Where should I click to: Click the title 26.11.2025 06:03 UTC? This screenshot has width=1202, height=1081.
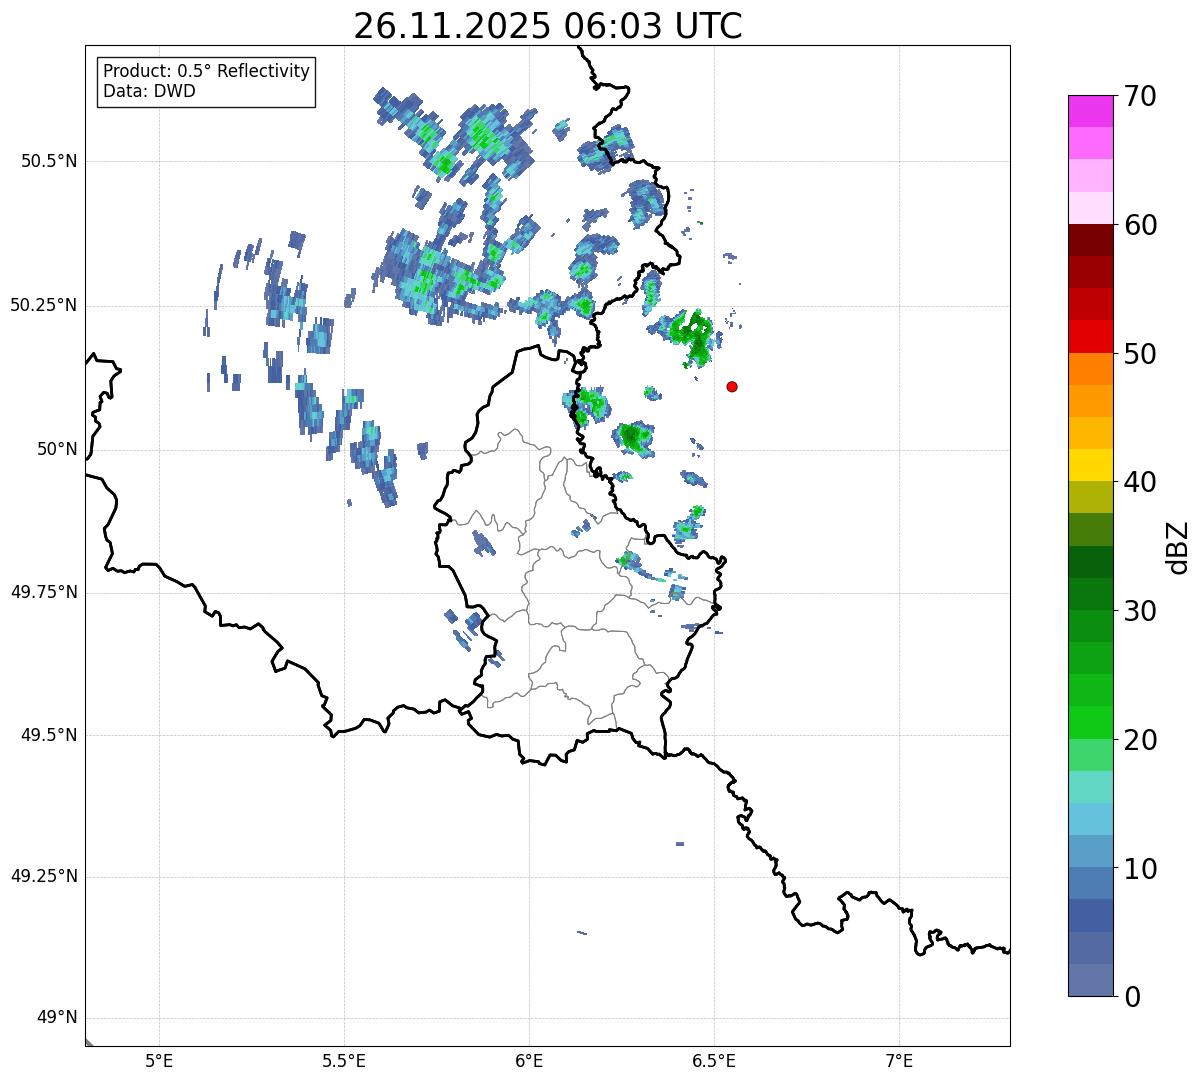[x=548, y=26]
